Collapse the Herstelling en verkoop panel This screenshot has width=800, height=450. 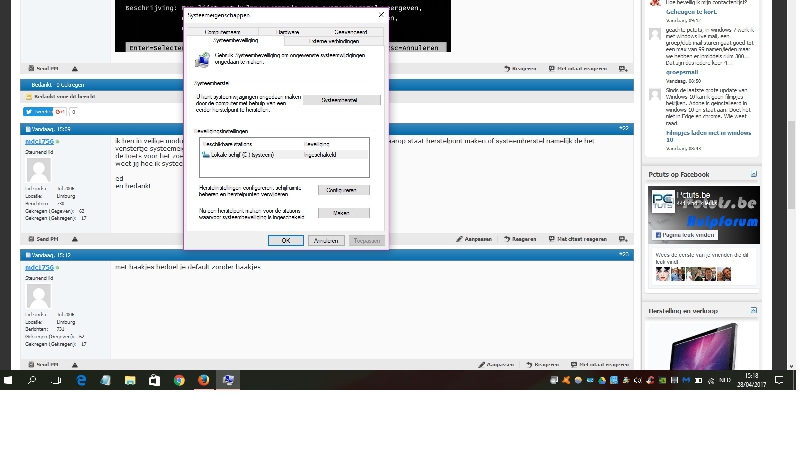coord(754,310)
